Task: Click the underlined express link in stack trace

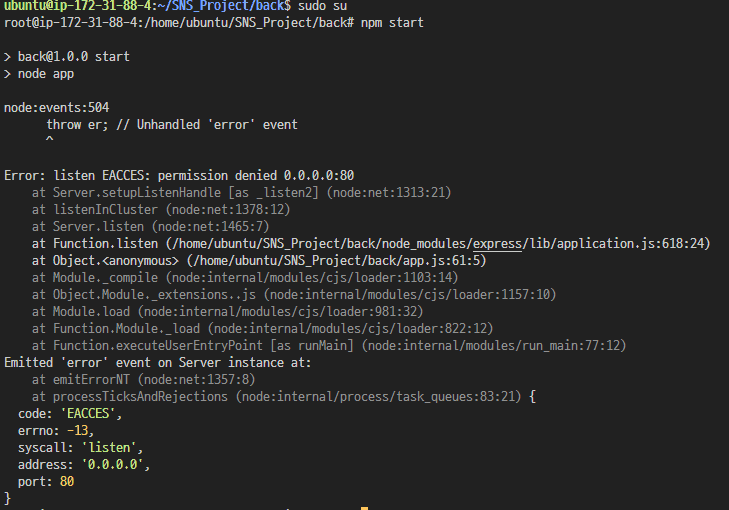Action: click(x=497, y=244)
